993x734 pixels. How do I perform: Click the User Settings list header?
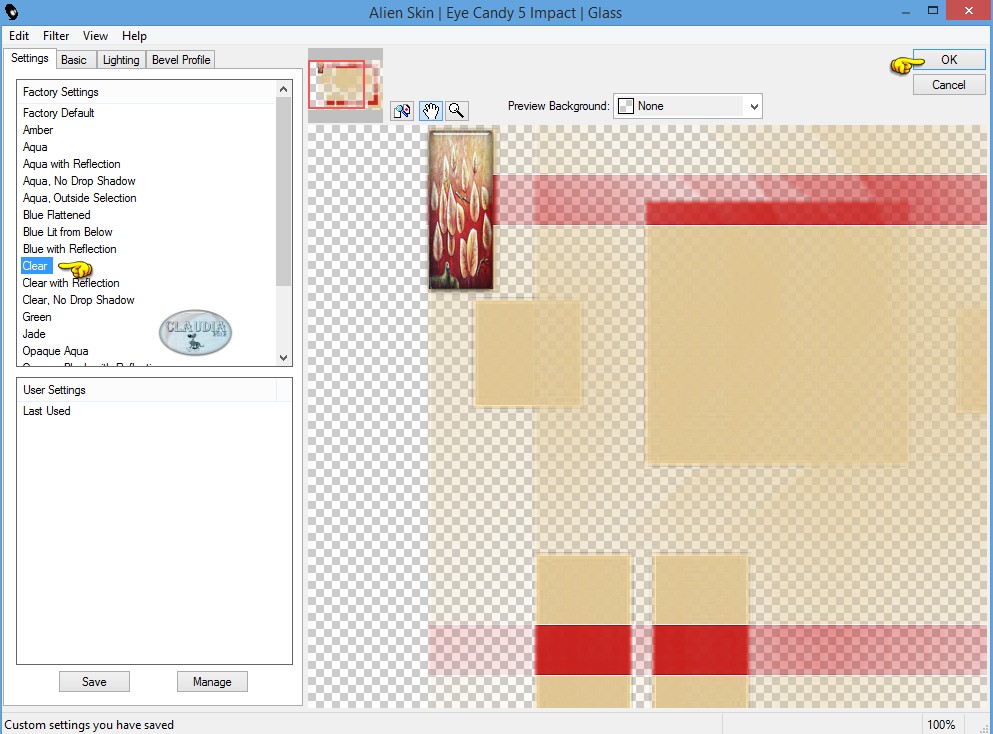[x=147, y=390]
